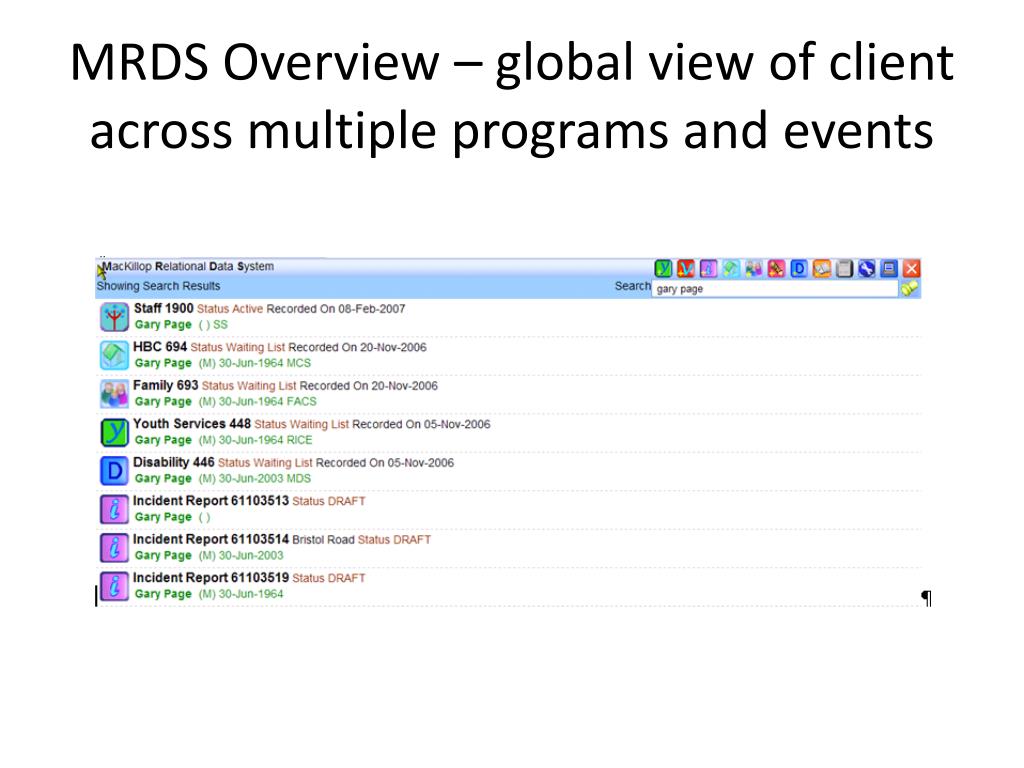Click '30-Jun-1964 FACS' text
This screenshot has height=768, width=1024.
267,402
